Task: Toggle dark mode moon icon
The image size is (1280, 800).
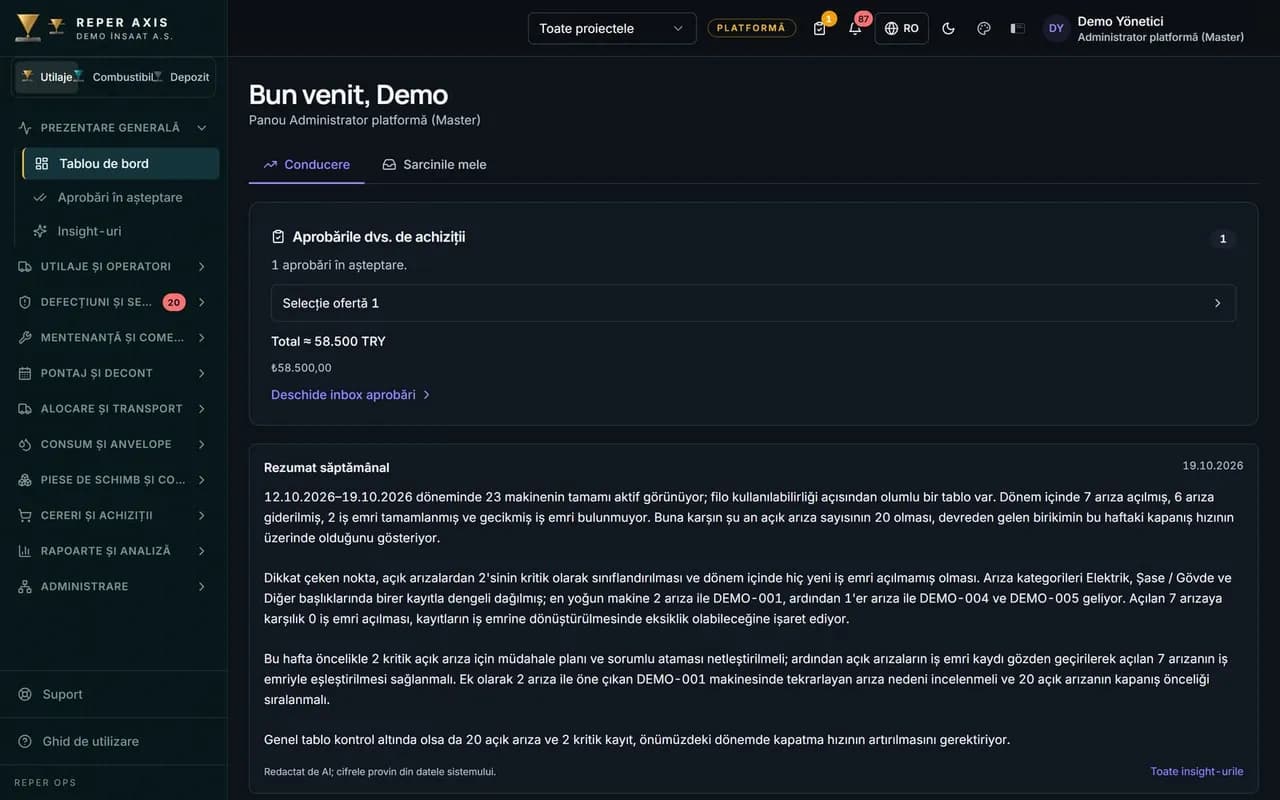Action: coord(948,28)
